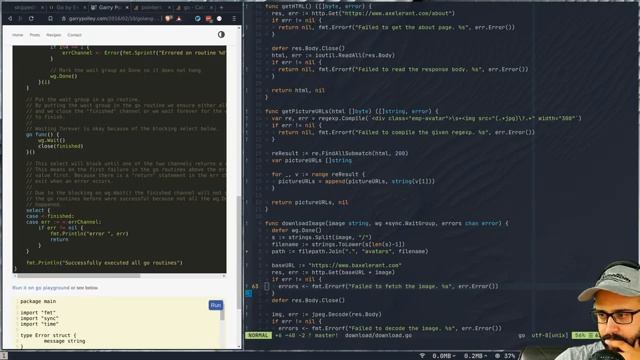Click 'func downloadImage' line in the editor
640x360 pixels.
387,223
